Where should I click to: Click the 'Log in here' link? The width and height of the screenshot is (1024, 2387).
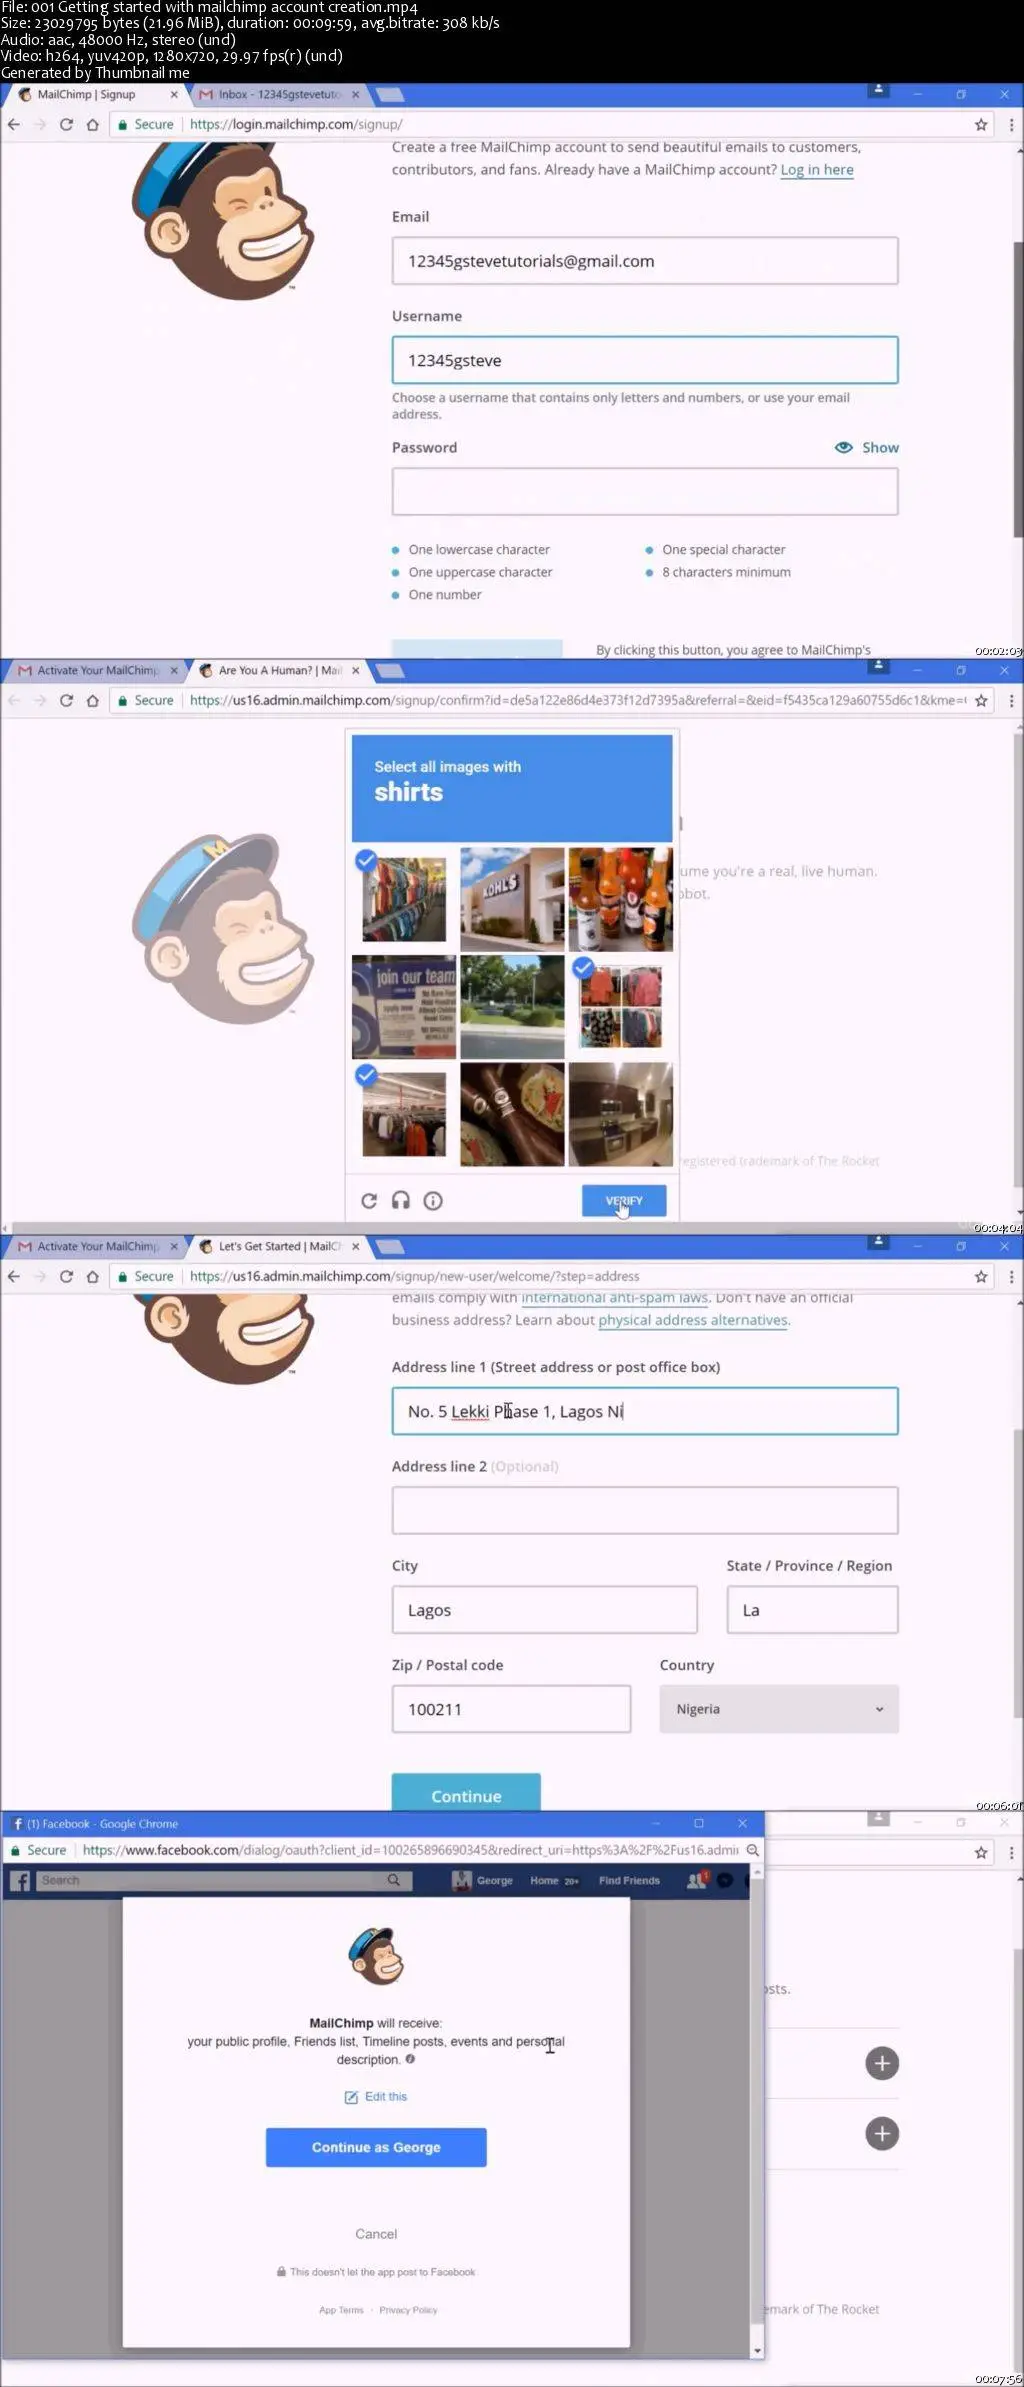(817, 170)
